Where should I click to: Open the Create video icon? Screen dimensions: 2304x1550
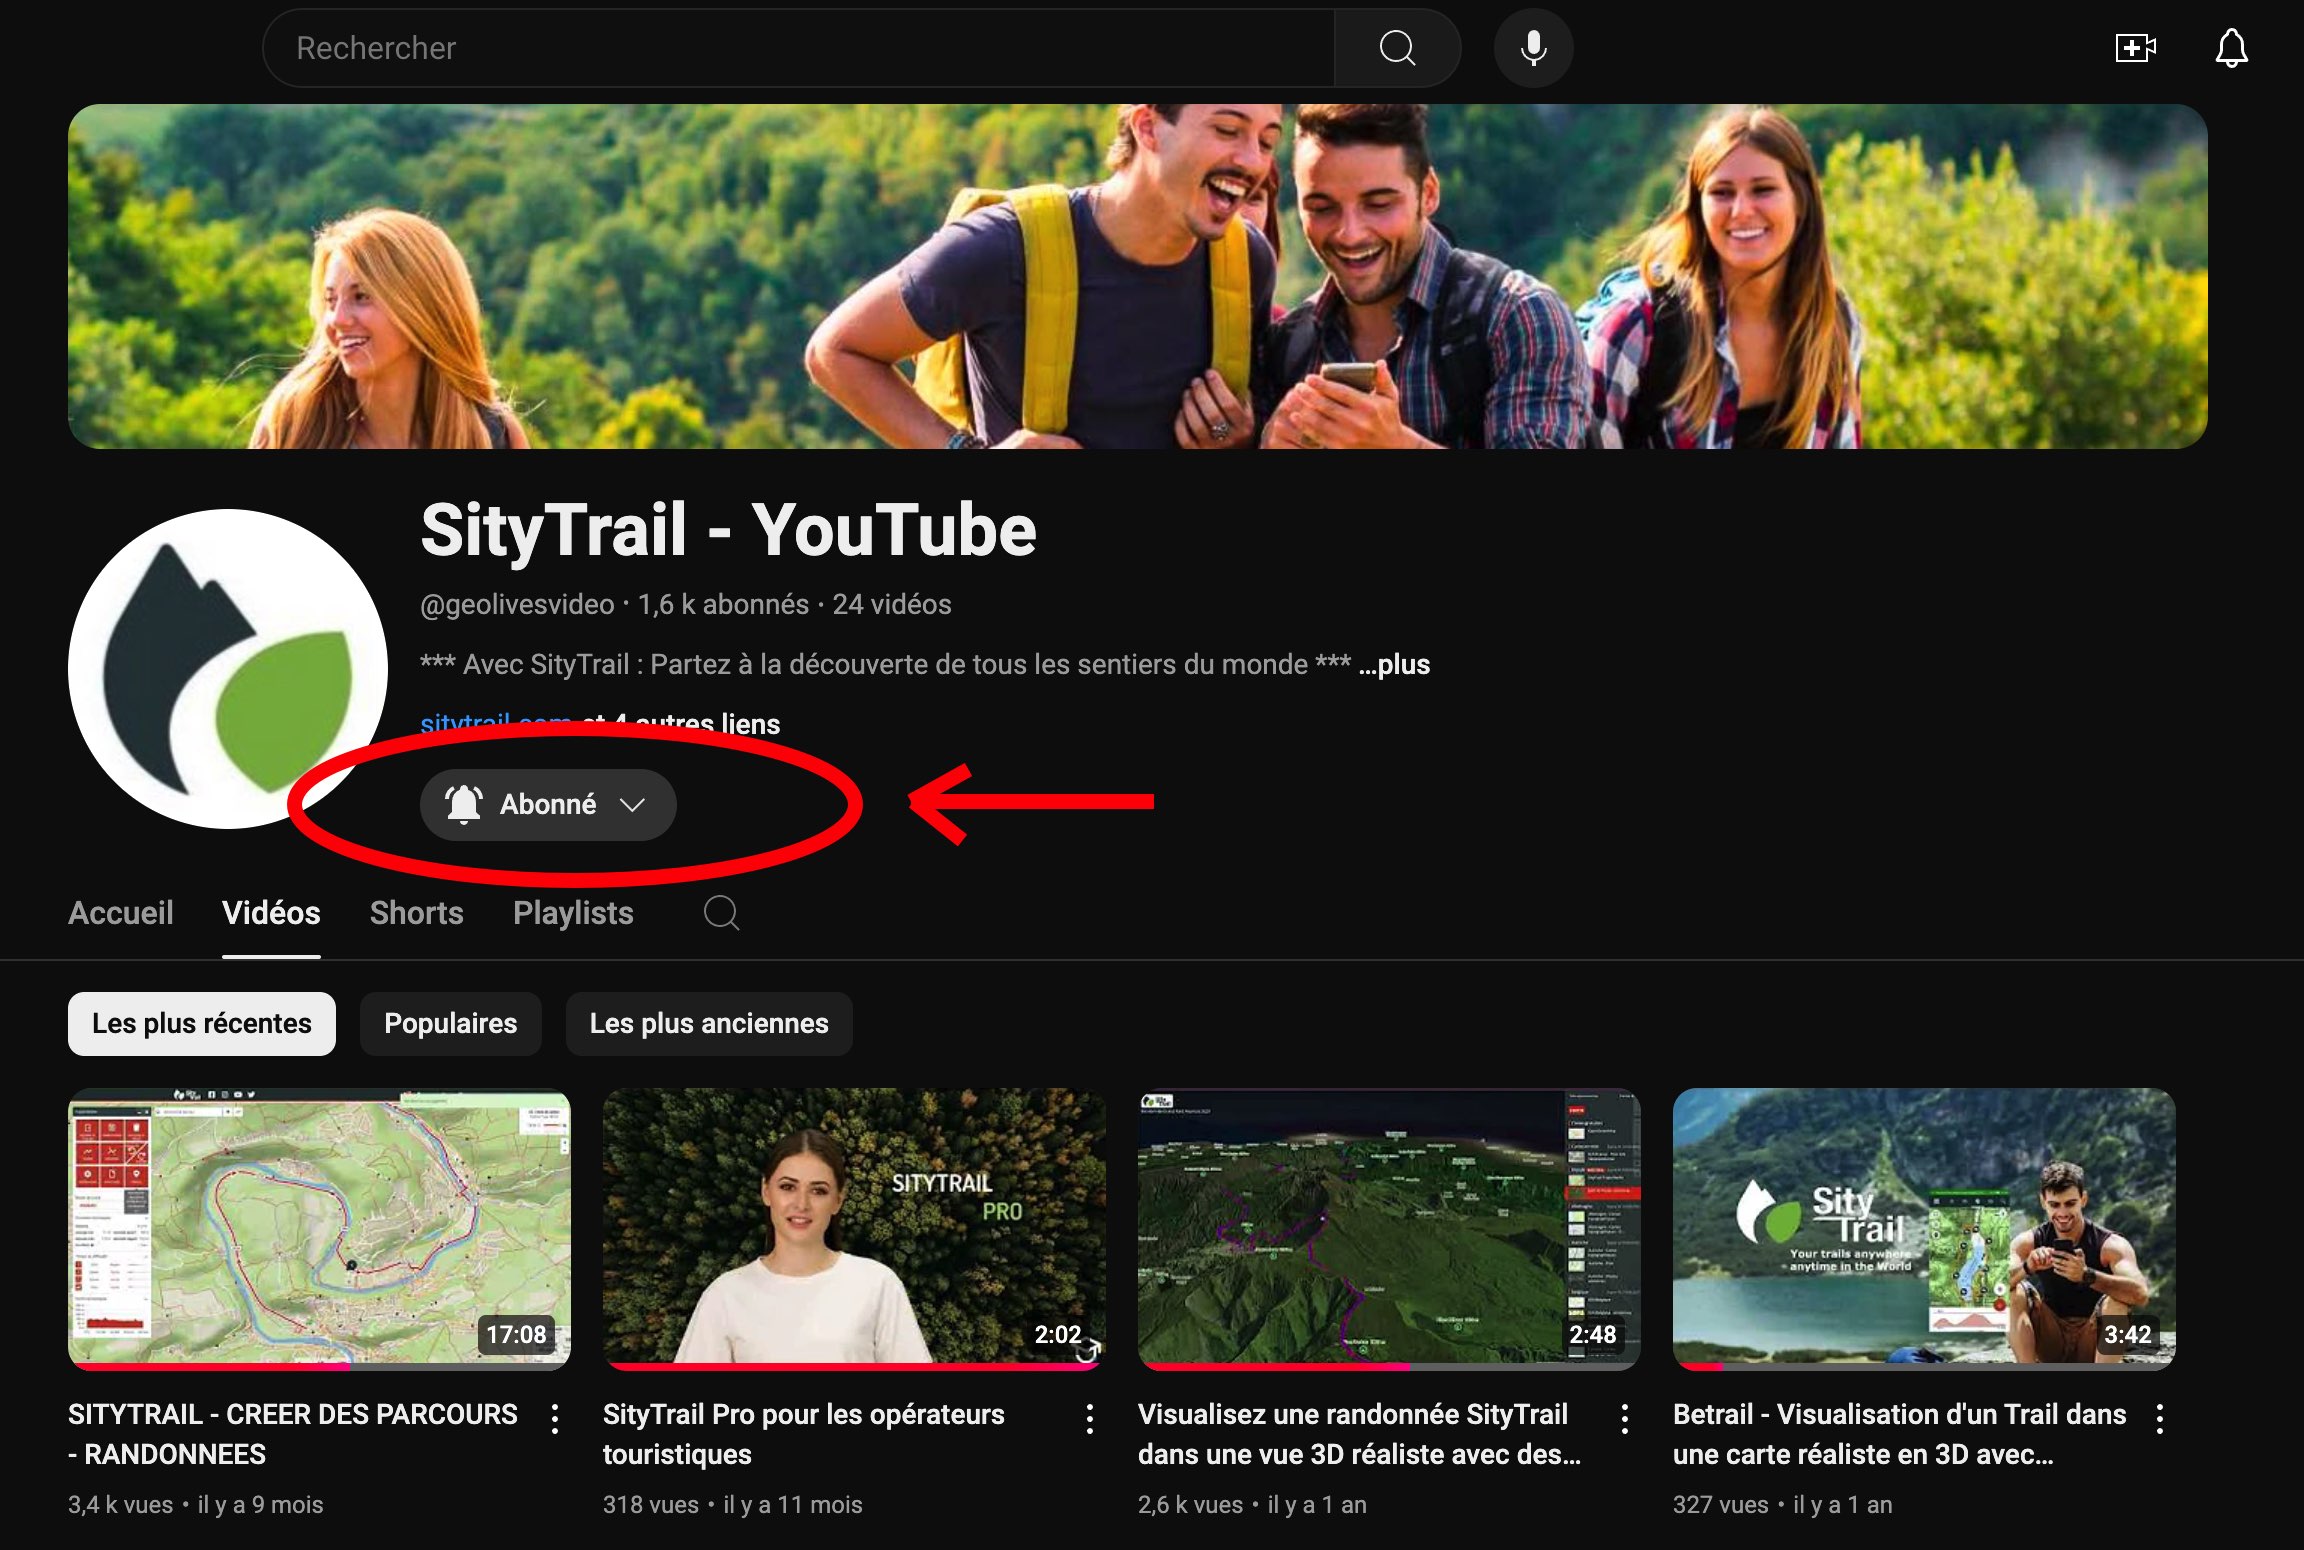[x=2135, y=48]
